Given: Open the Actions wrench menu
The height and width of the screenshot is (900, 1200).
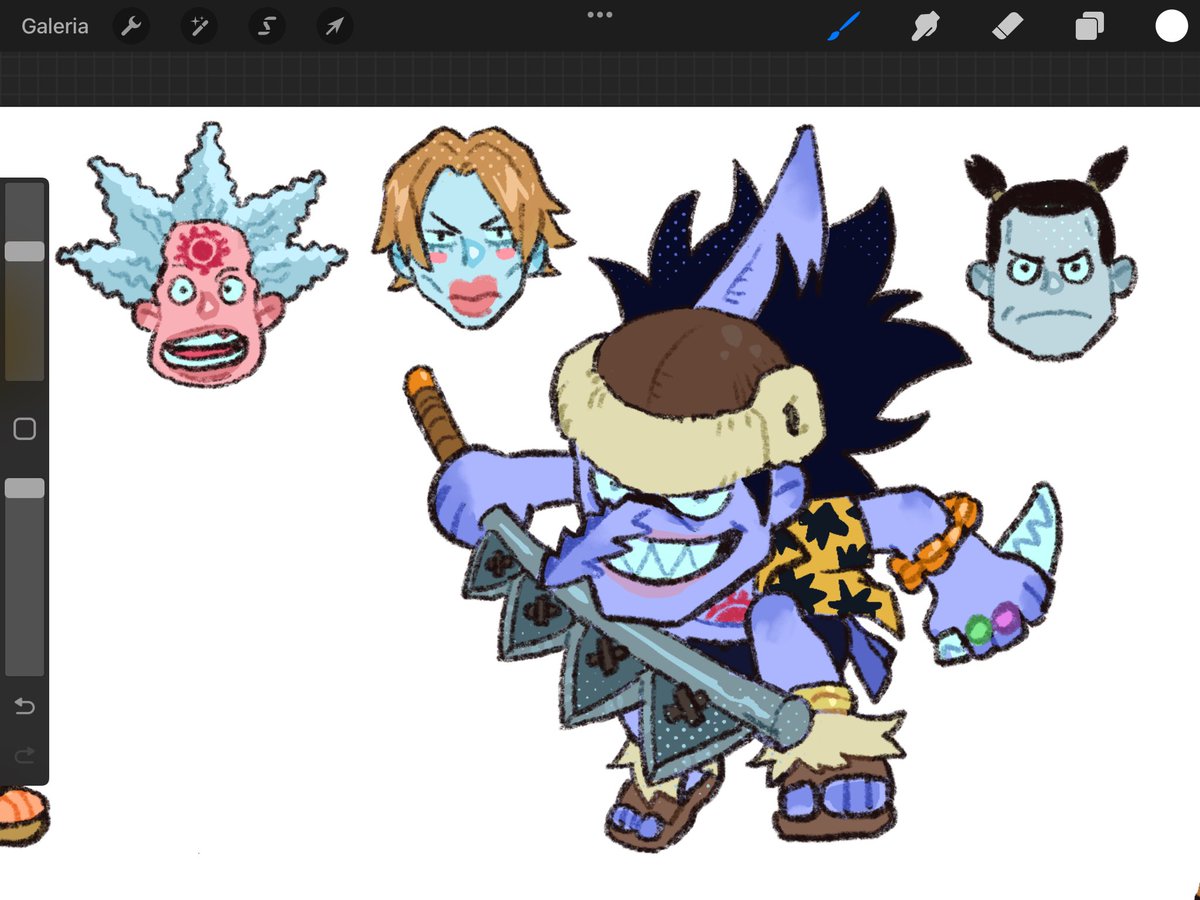Looking at the screenshot, I should [x=131, y=27].
